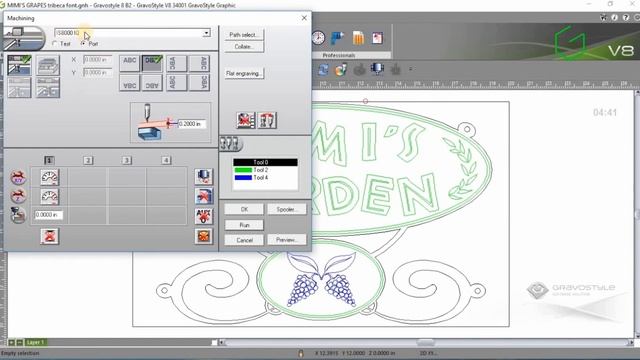Viewport: 640px width, 360px height.
Task: Click the blue swap icon below the clock
Action: (x=323, y=70)
